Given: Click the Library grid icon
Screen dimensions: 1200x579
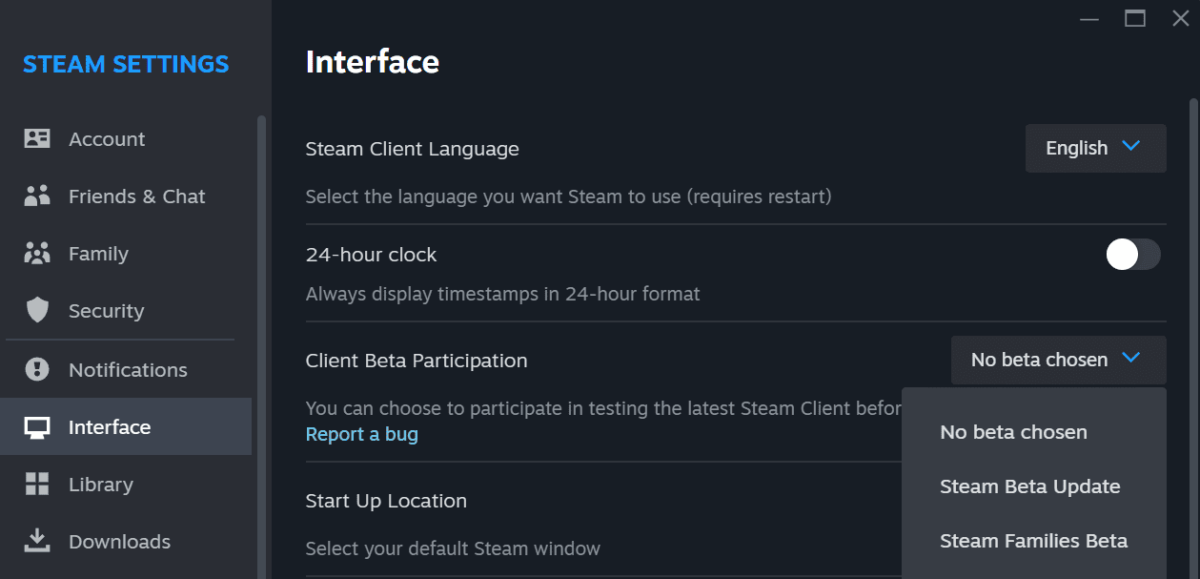Looking at the screenshot, I should click(x=37, y=484).
